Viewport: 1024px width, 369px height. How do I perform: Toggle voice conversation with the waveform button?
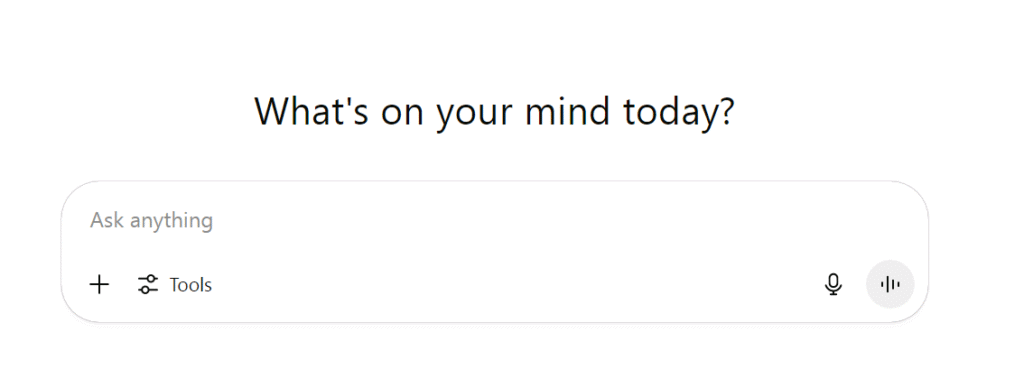click(889, 284)
